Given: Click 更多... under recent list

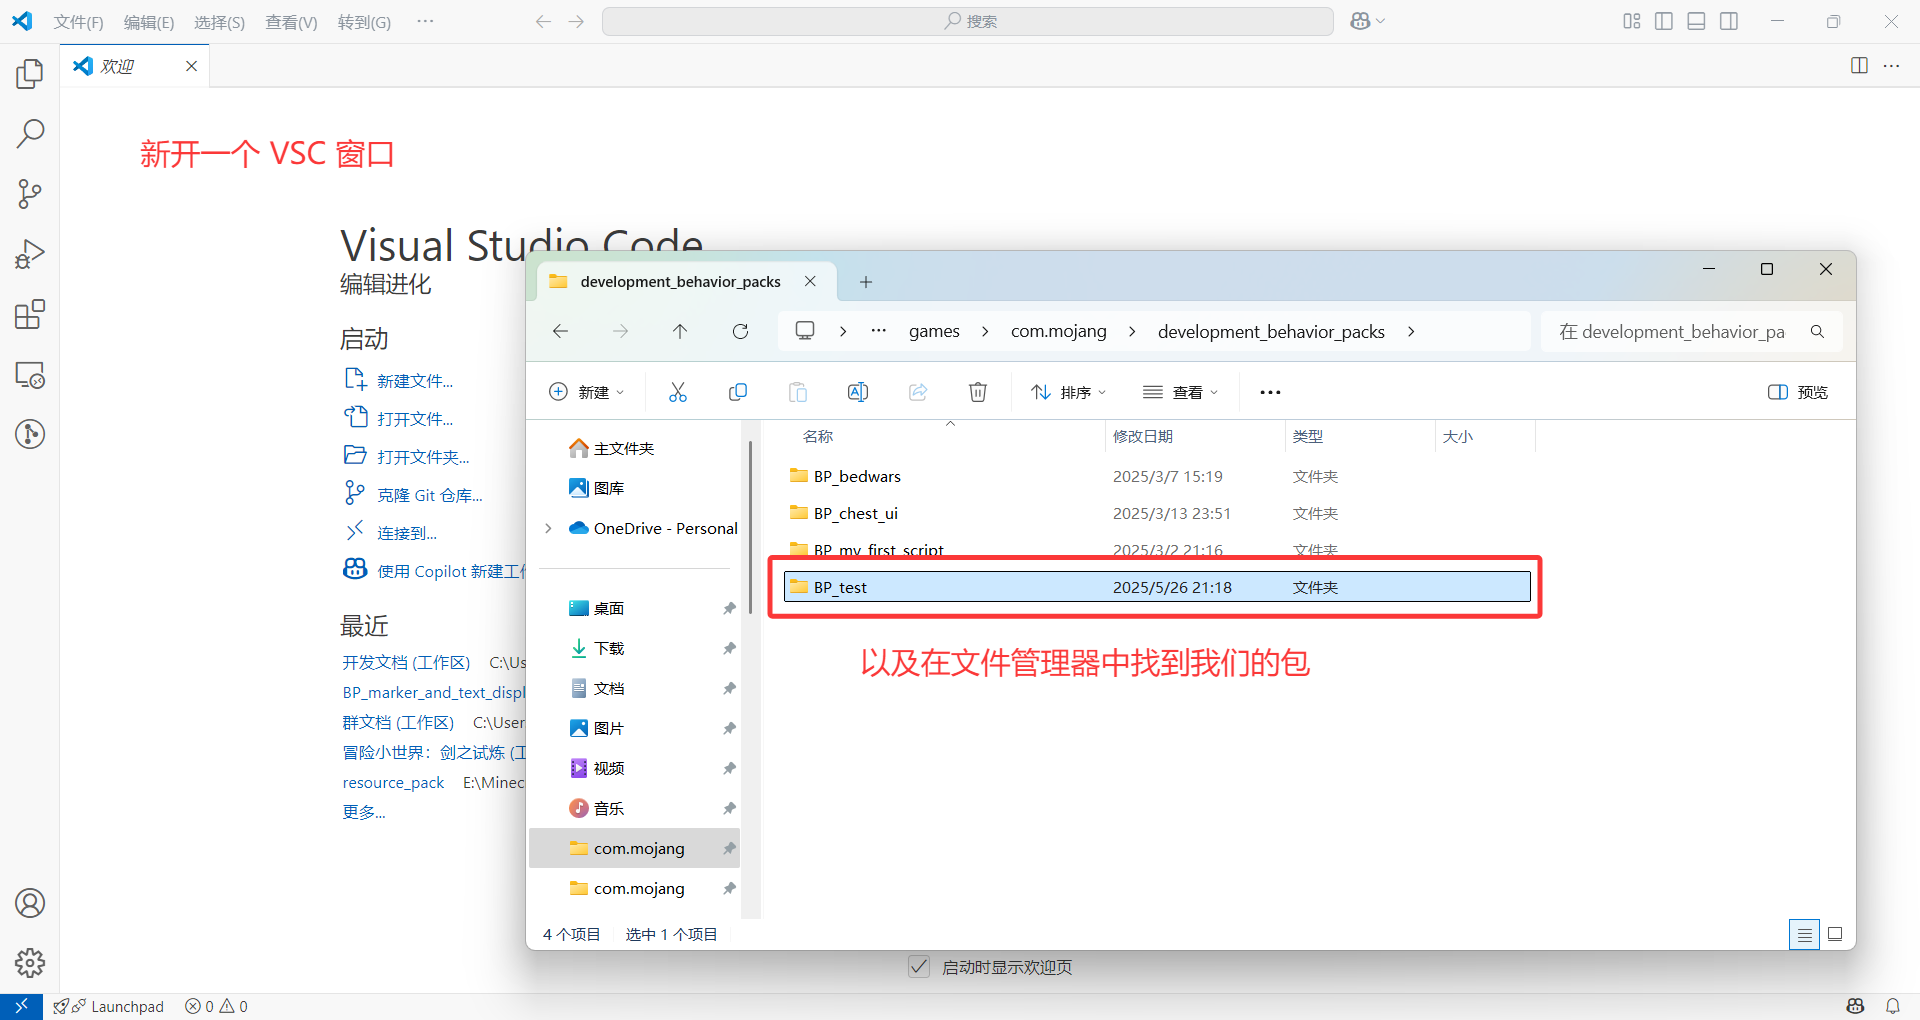Looking at the screenshot, I should pos(364,812).
